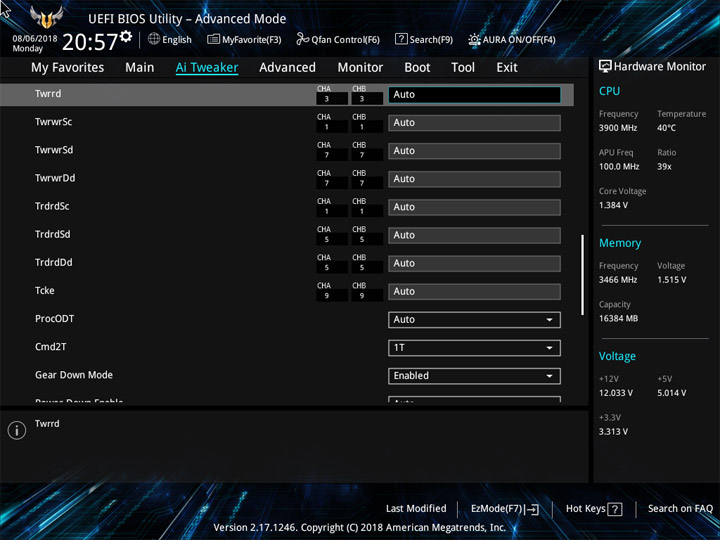Click the TwrwrSd Auto input field

(474, 151)
